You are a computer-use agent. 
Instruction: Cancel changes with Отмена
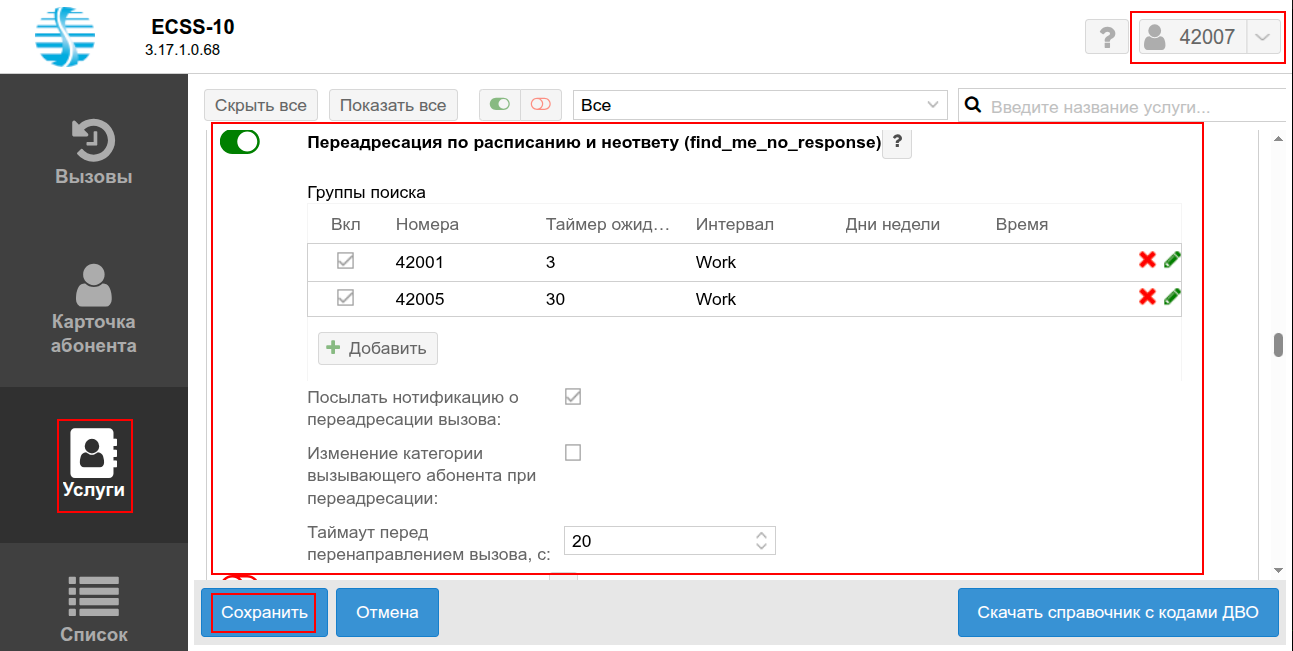387,612
